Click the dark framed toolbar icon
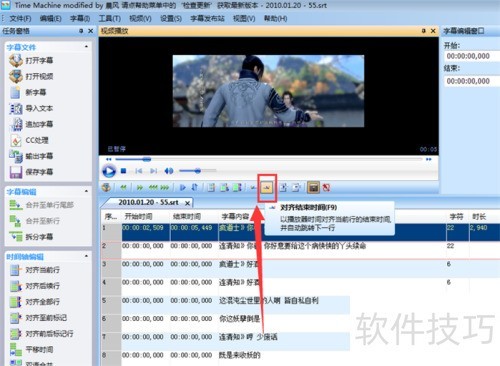Image resolution: width=500 pixels, height=366 pixels. (313, 188)
